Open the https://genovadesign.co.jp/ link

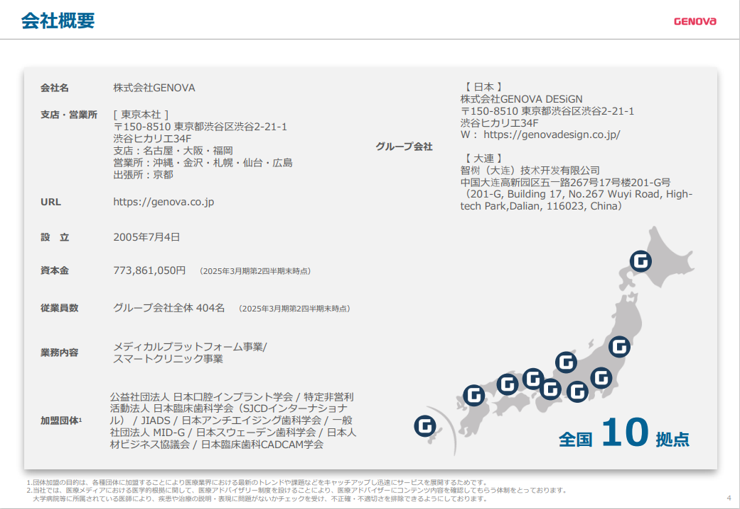[552, 135]
